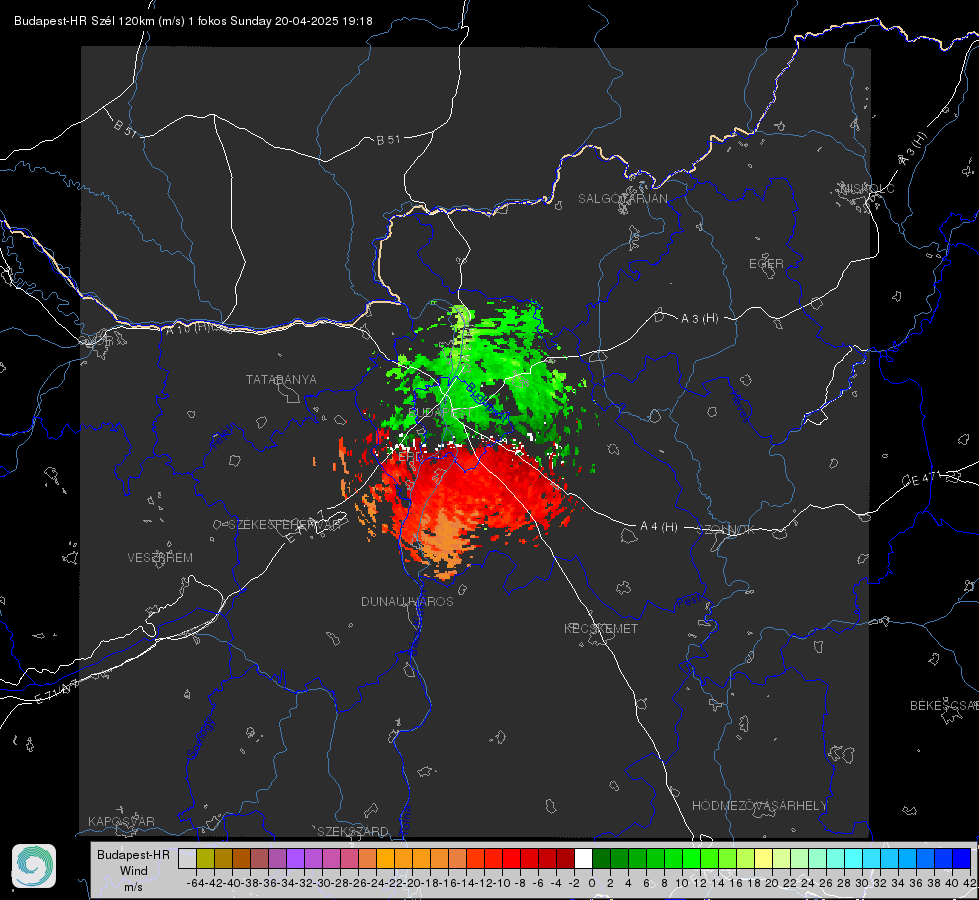
Task: Click the DUNAÚJVÁROS city label
Action: click(x=407, y=601)
